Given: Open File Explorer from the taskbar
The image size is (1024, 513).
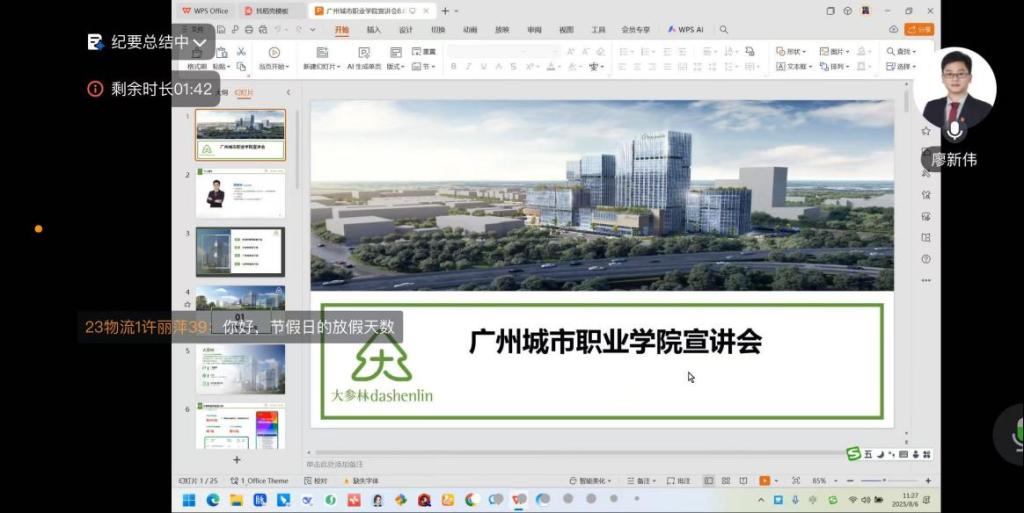Looking at the screenshot, I should click(236, 500).
